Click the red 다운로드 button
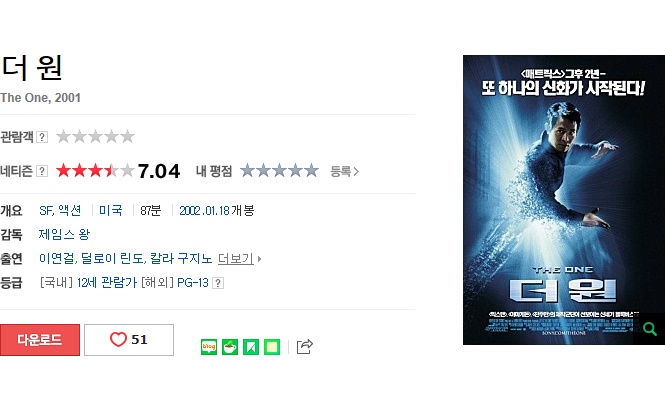The width and height of the screenshot is (665, 419). pos(40,340)
